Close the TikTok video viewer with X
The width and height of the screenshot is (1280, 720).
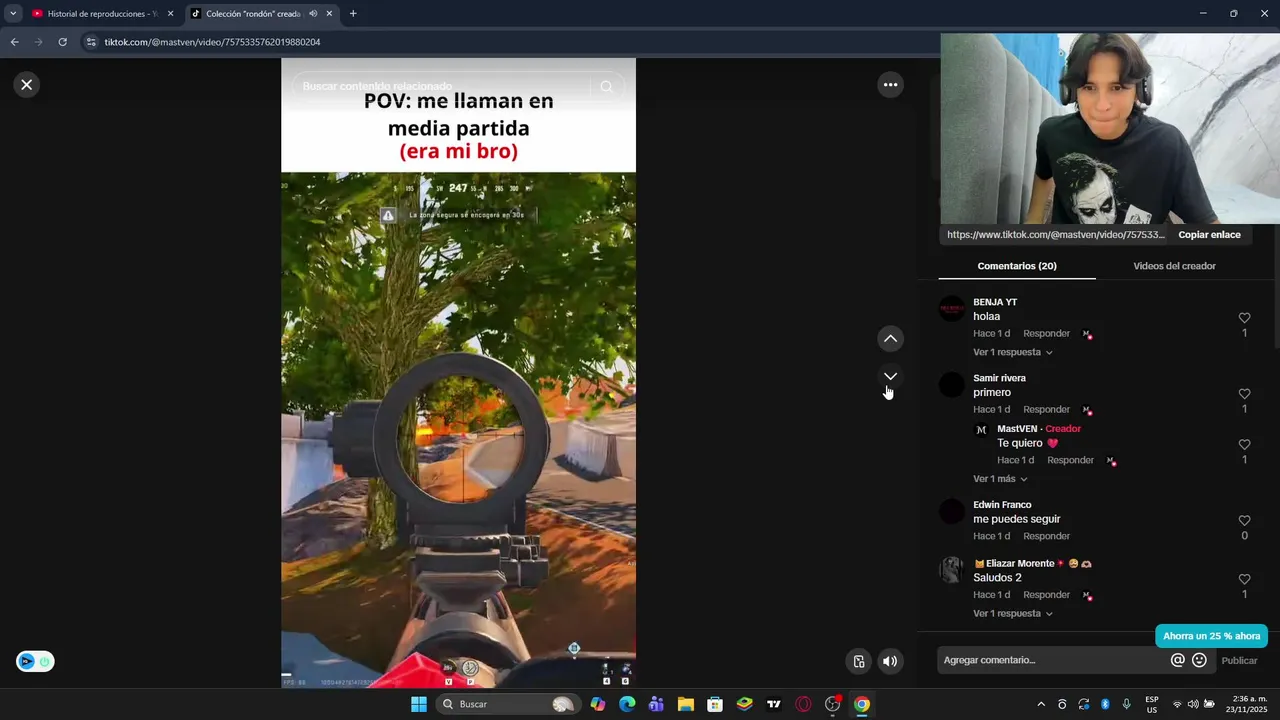tap(27, 85)
